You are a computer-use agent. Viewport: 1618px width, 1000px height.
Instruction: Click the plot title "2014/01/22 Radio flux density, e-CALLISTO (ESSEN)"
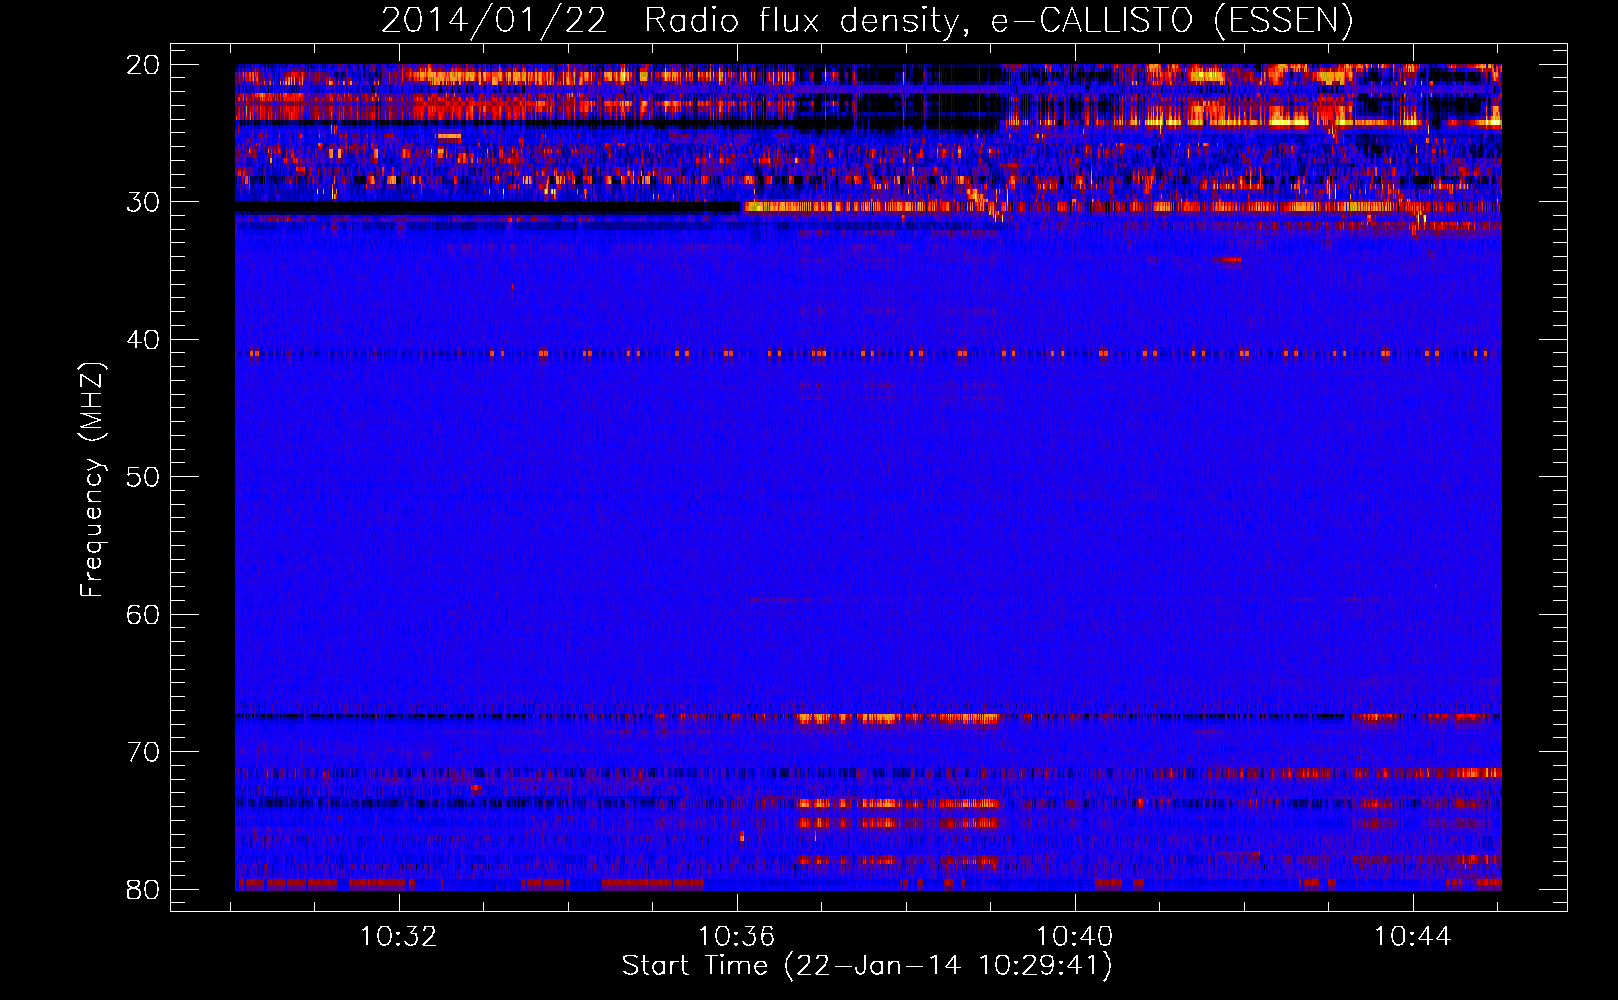pos(867,20)
